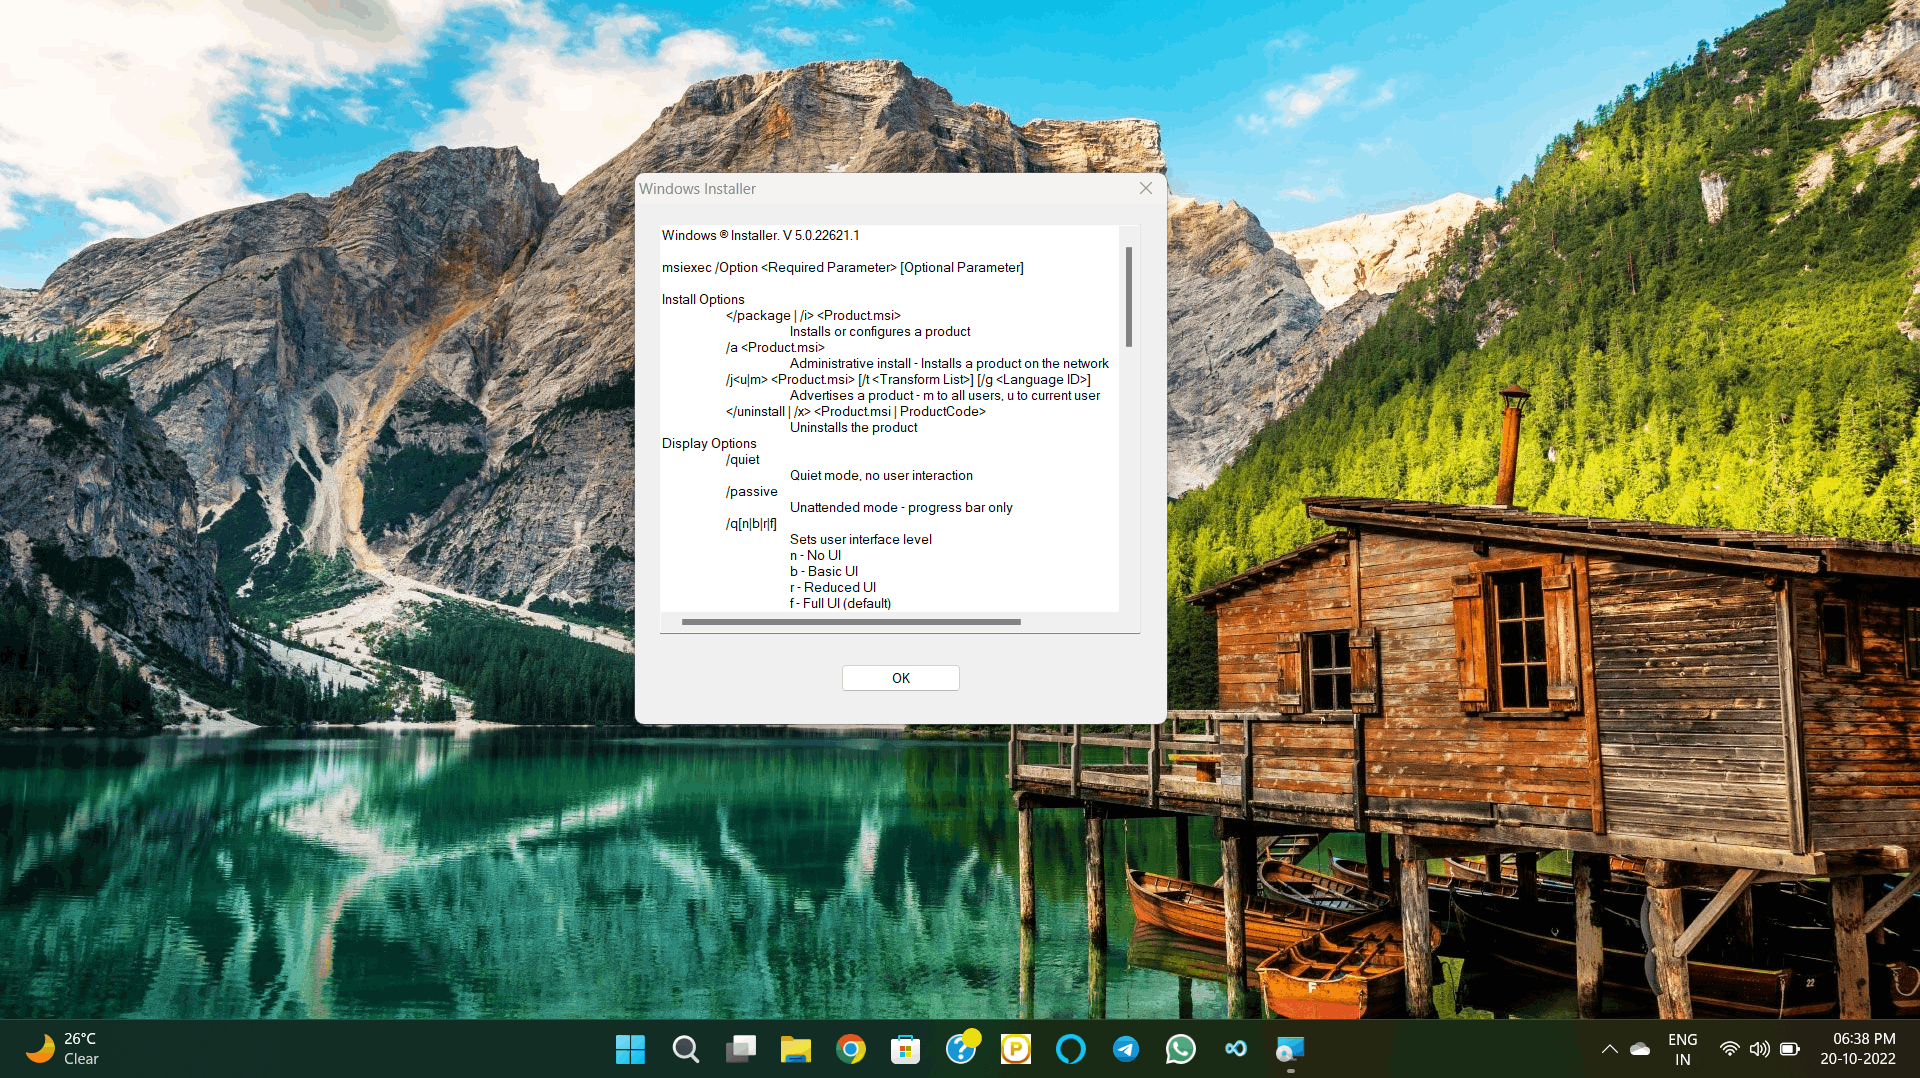The width and height of the screenshot is (1920, 1078).
Task: Select the running Windows Installer taskbar icon
Action: (1291, 1049)
